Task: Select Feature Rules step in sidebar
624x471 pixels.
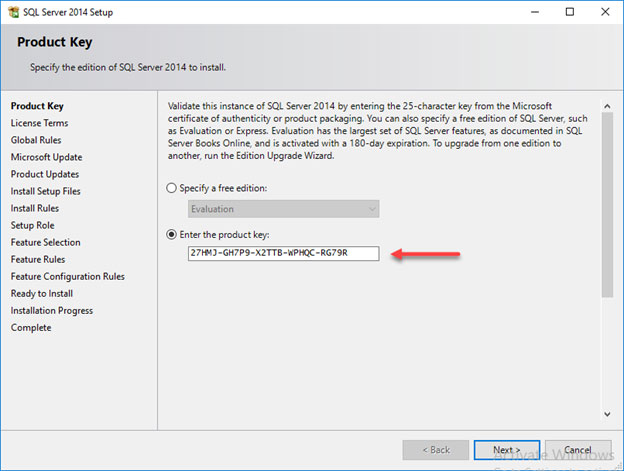Action: pos(38,259)
